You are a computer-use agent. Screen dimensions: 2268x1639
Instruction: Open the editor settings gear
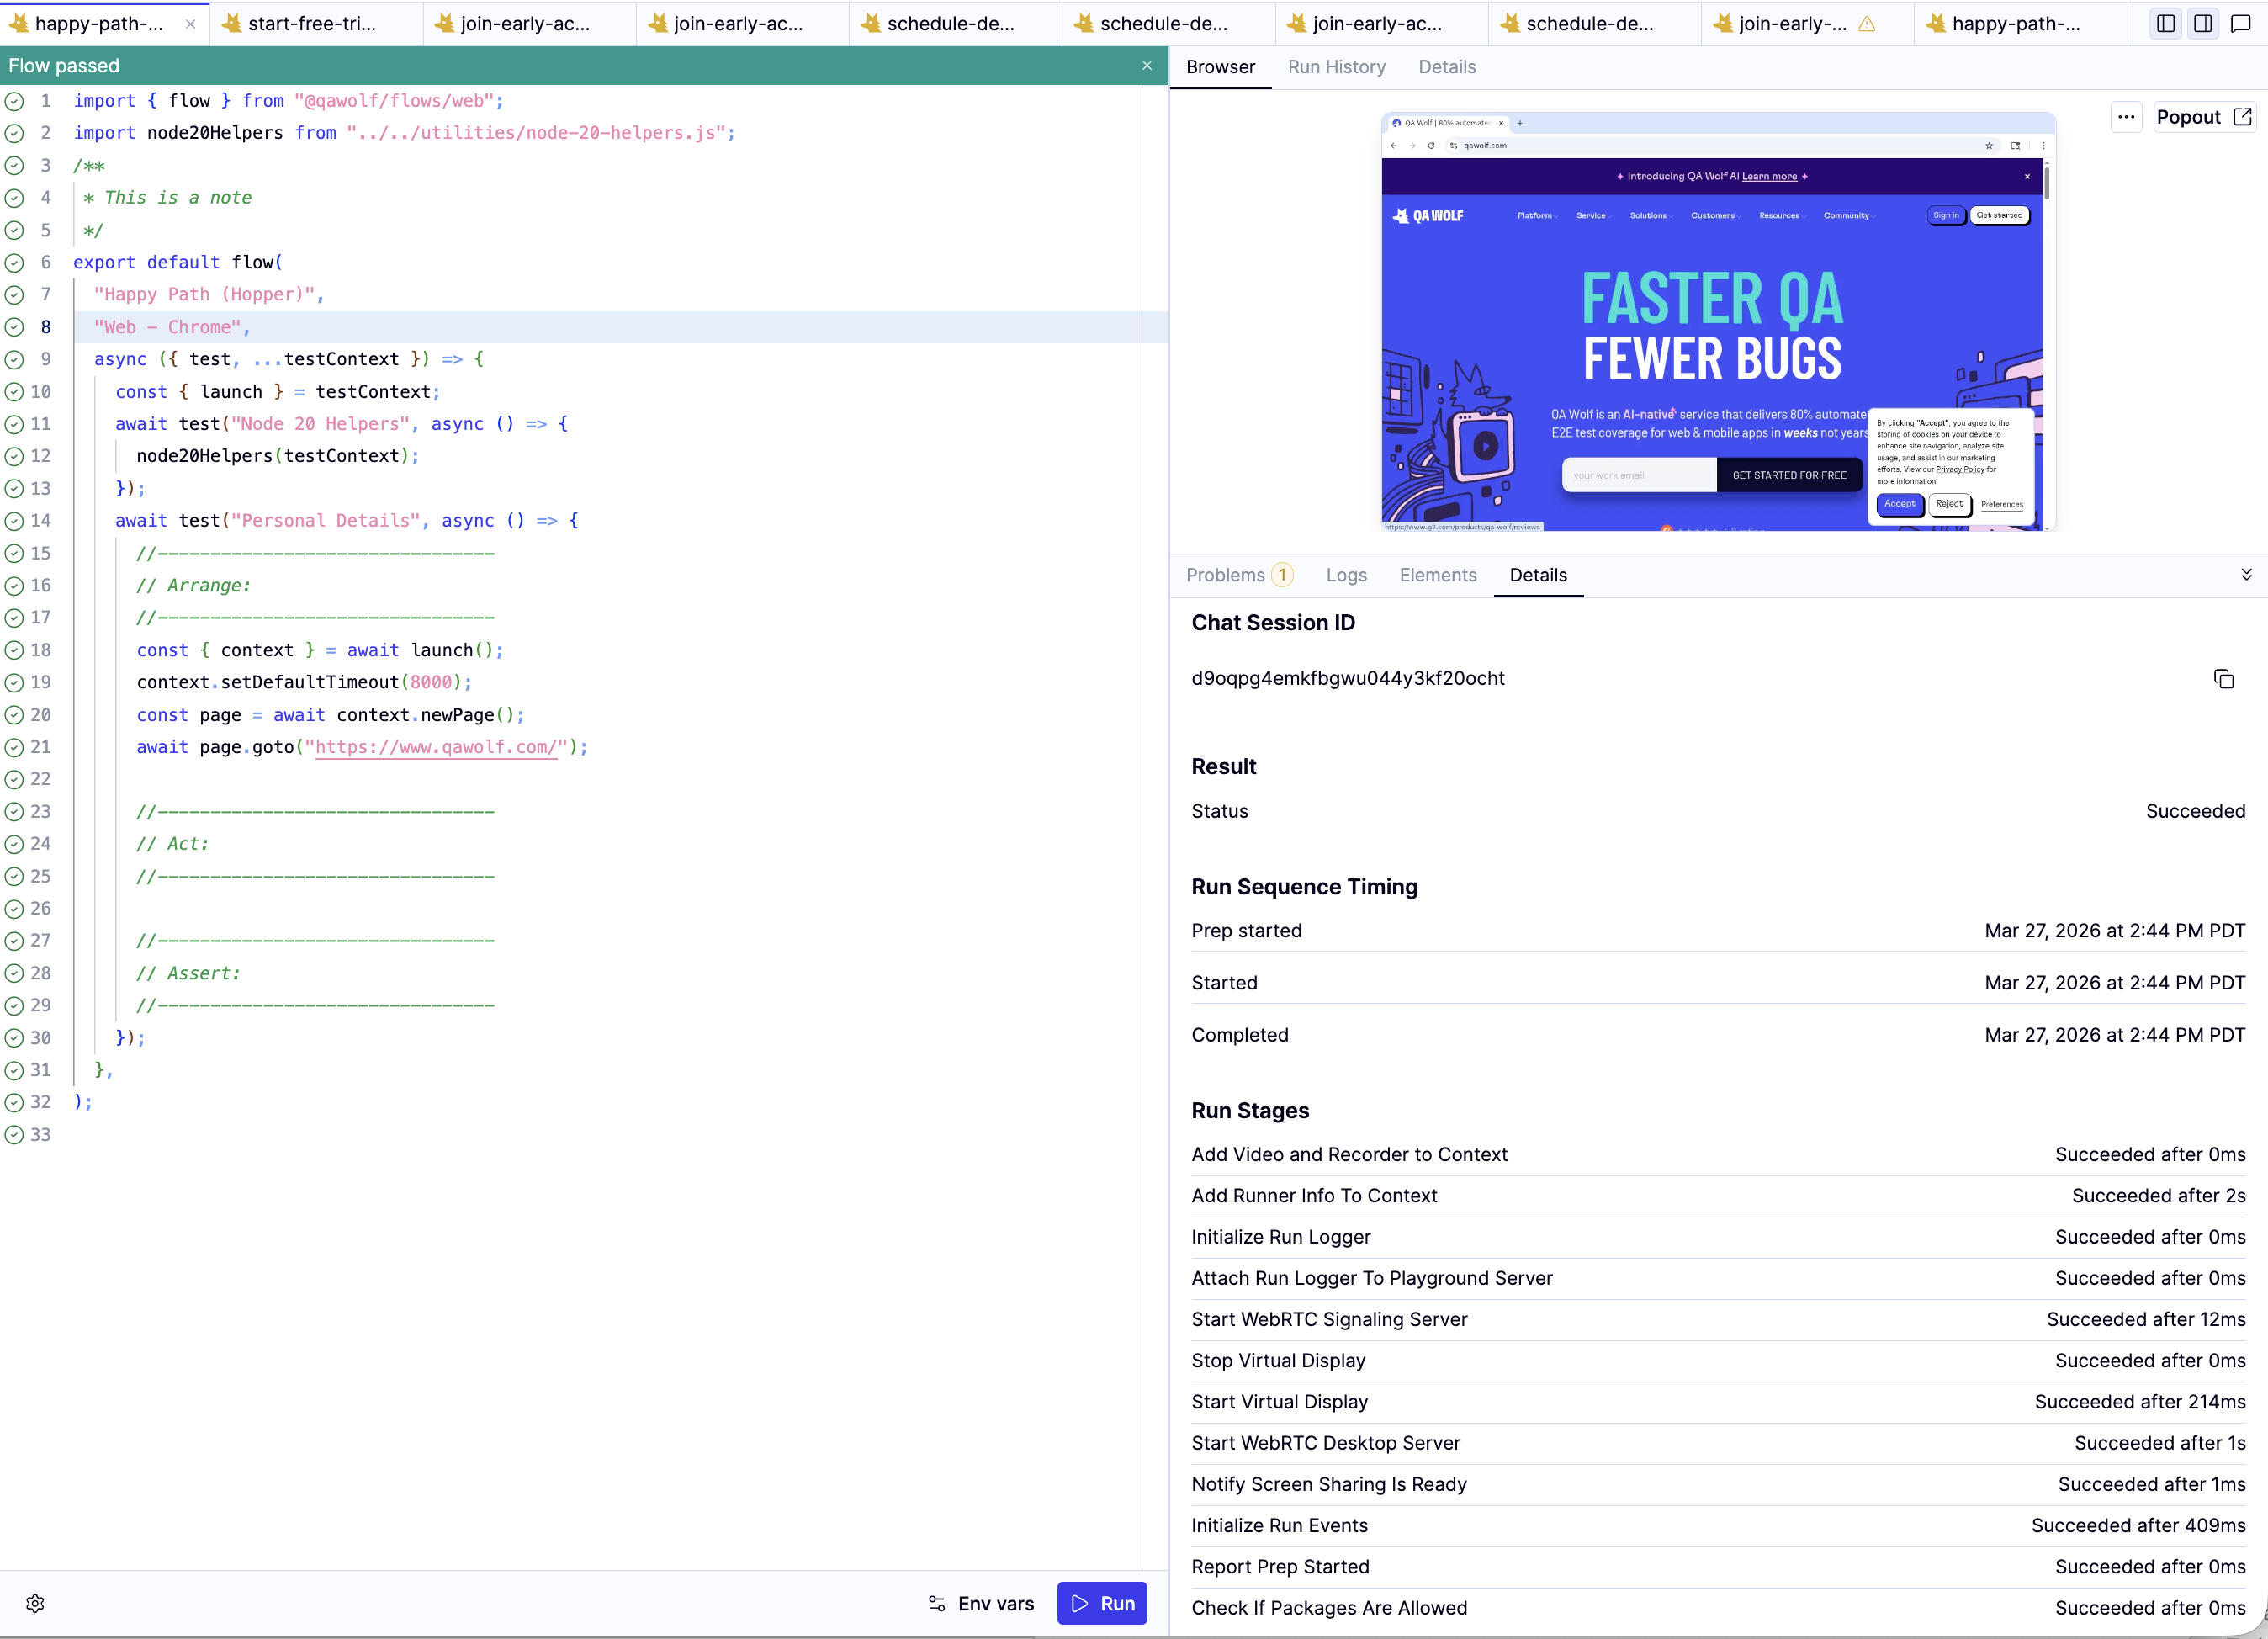pos(35,1603)
